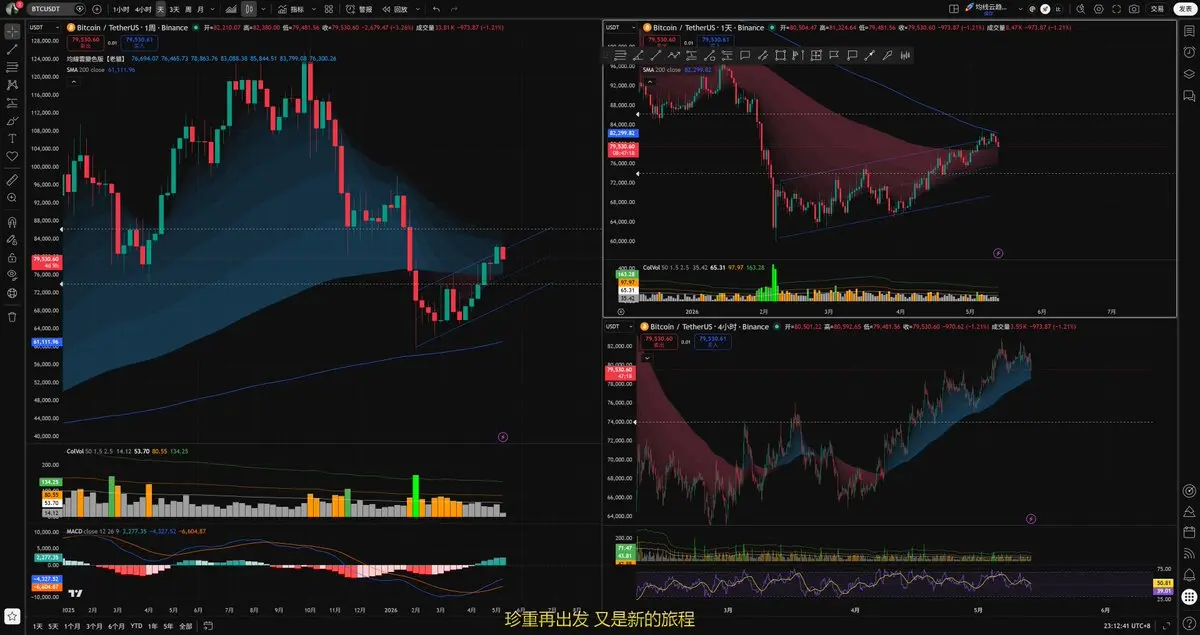Viewport: 1200px width, 635px height.
Task: Select the YTD date range
Action: (x=137, y=626)
